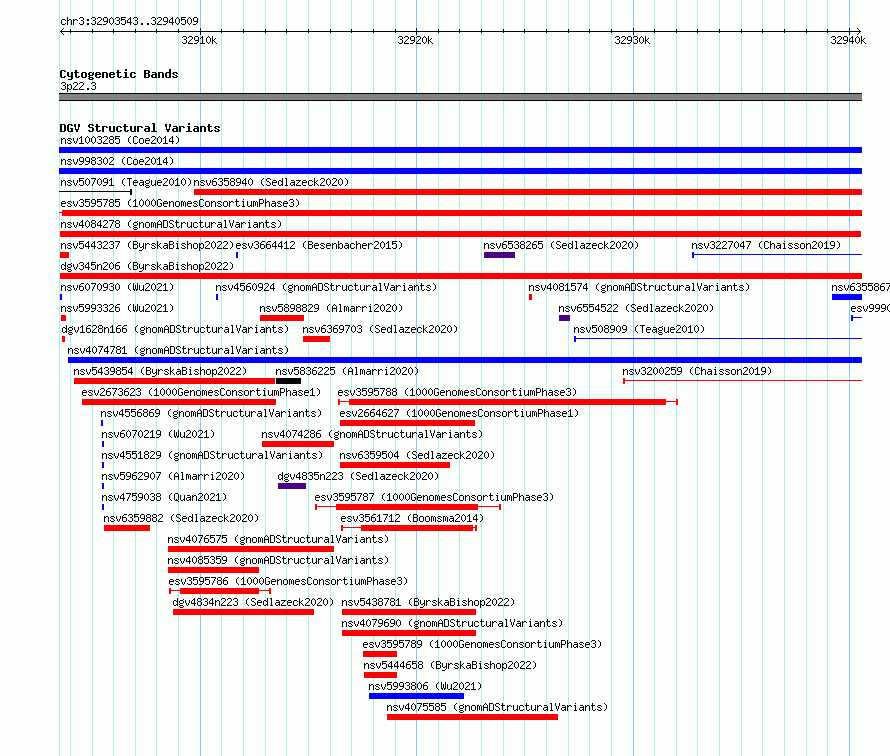Click esv2673623 (1000GenomesConsortiumPhase1) label

pyautogui.click(x=201, y=392)
